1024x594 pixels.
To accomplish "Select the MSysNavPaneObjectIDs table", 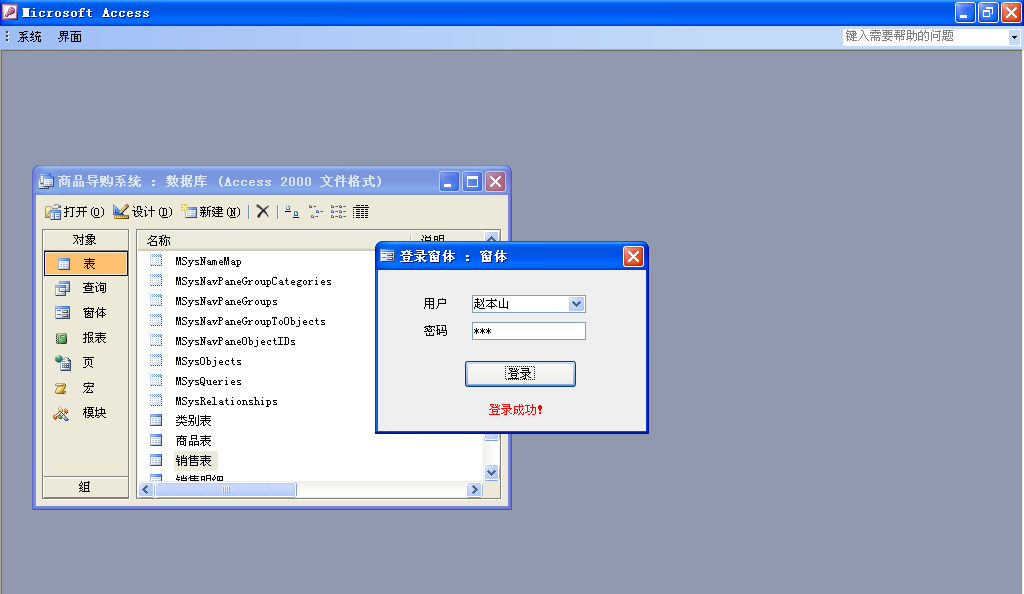I will coord(235,341).
